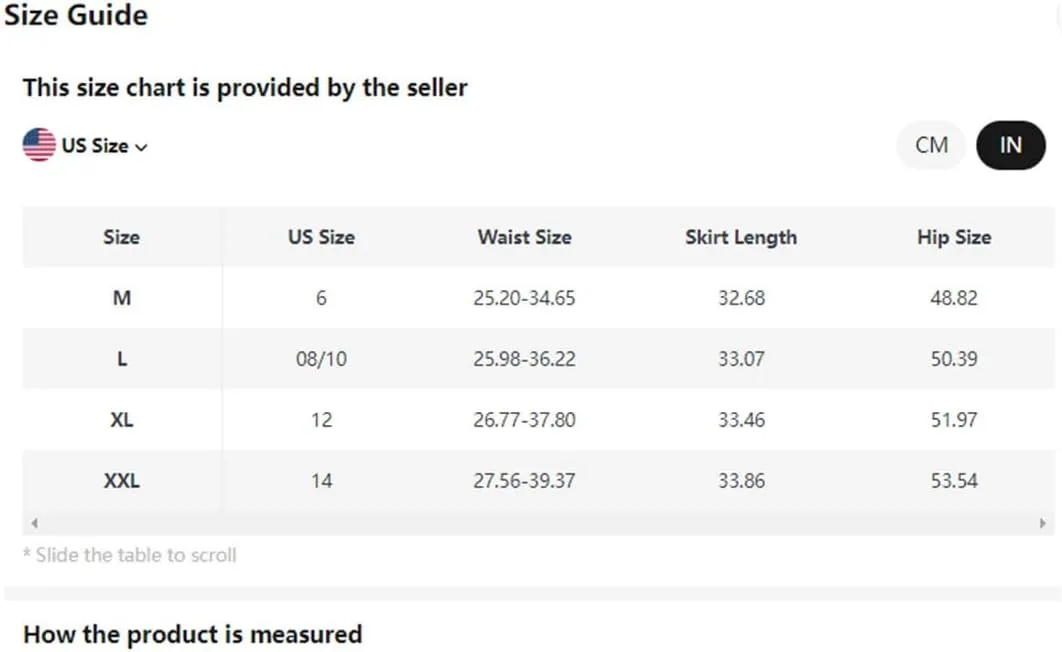Click the 08/10 US size cell
The width and height of the screenshot is (1062, 652).
point(321,359)
